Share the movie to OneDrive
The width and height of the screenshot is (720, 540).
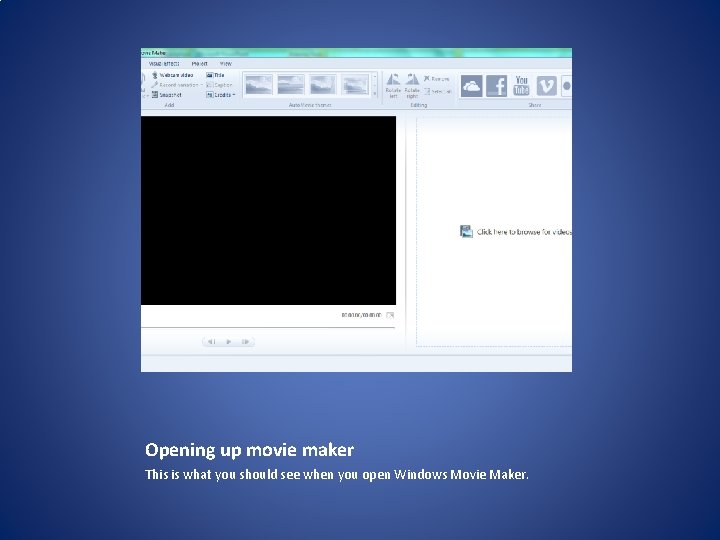(x=472, y=86)
